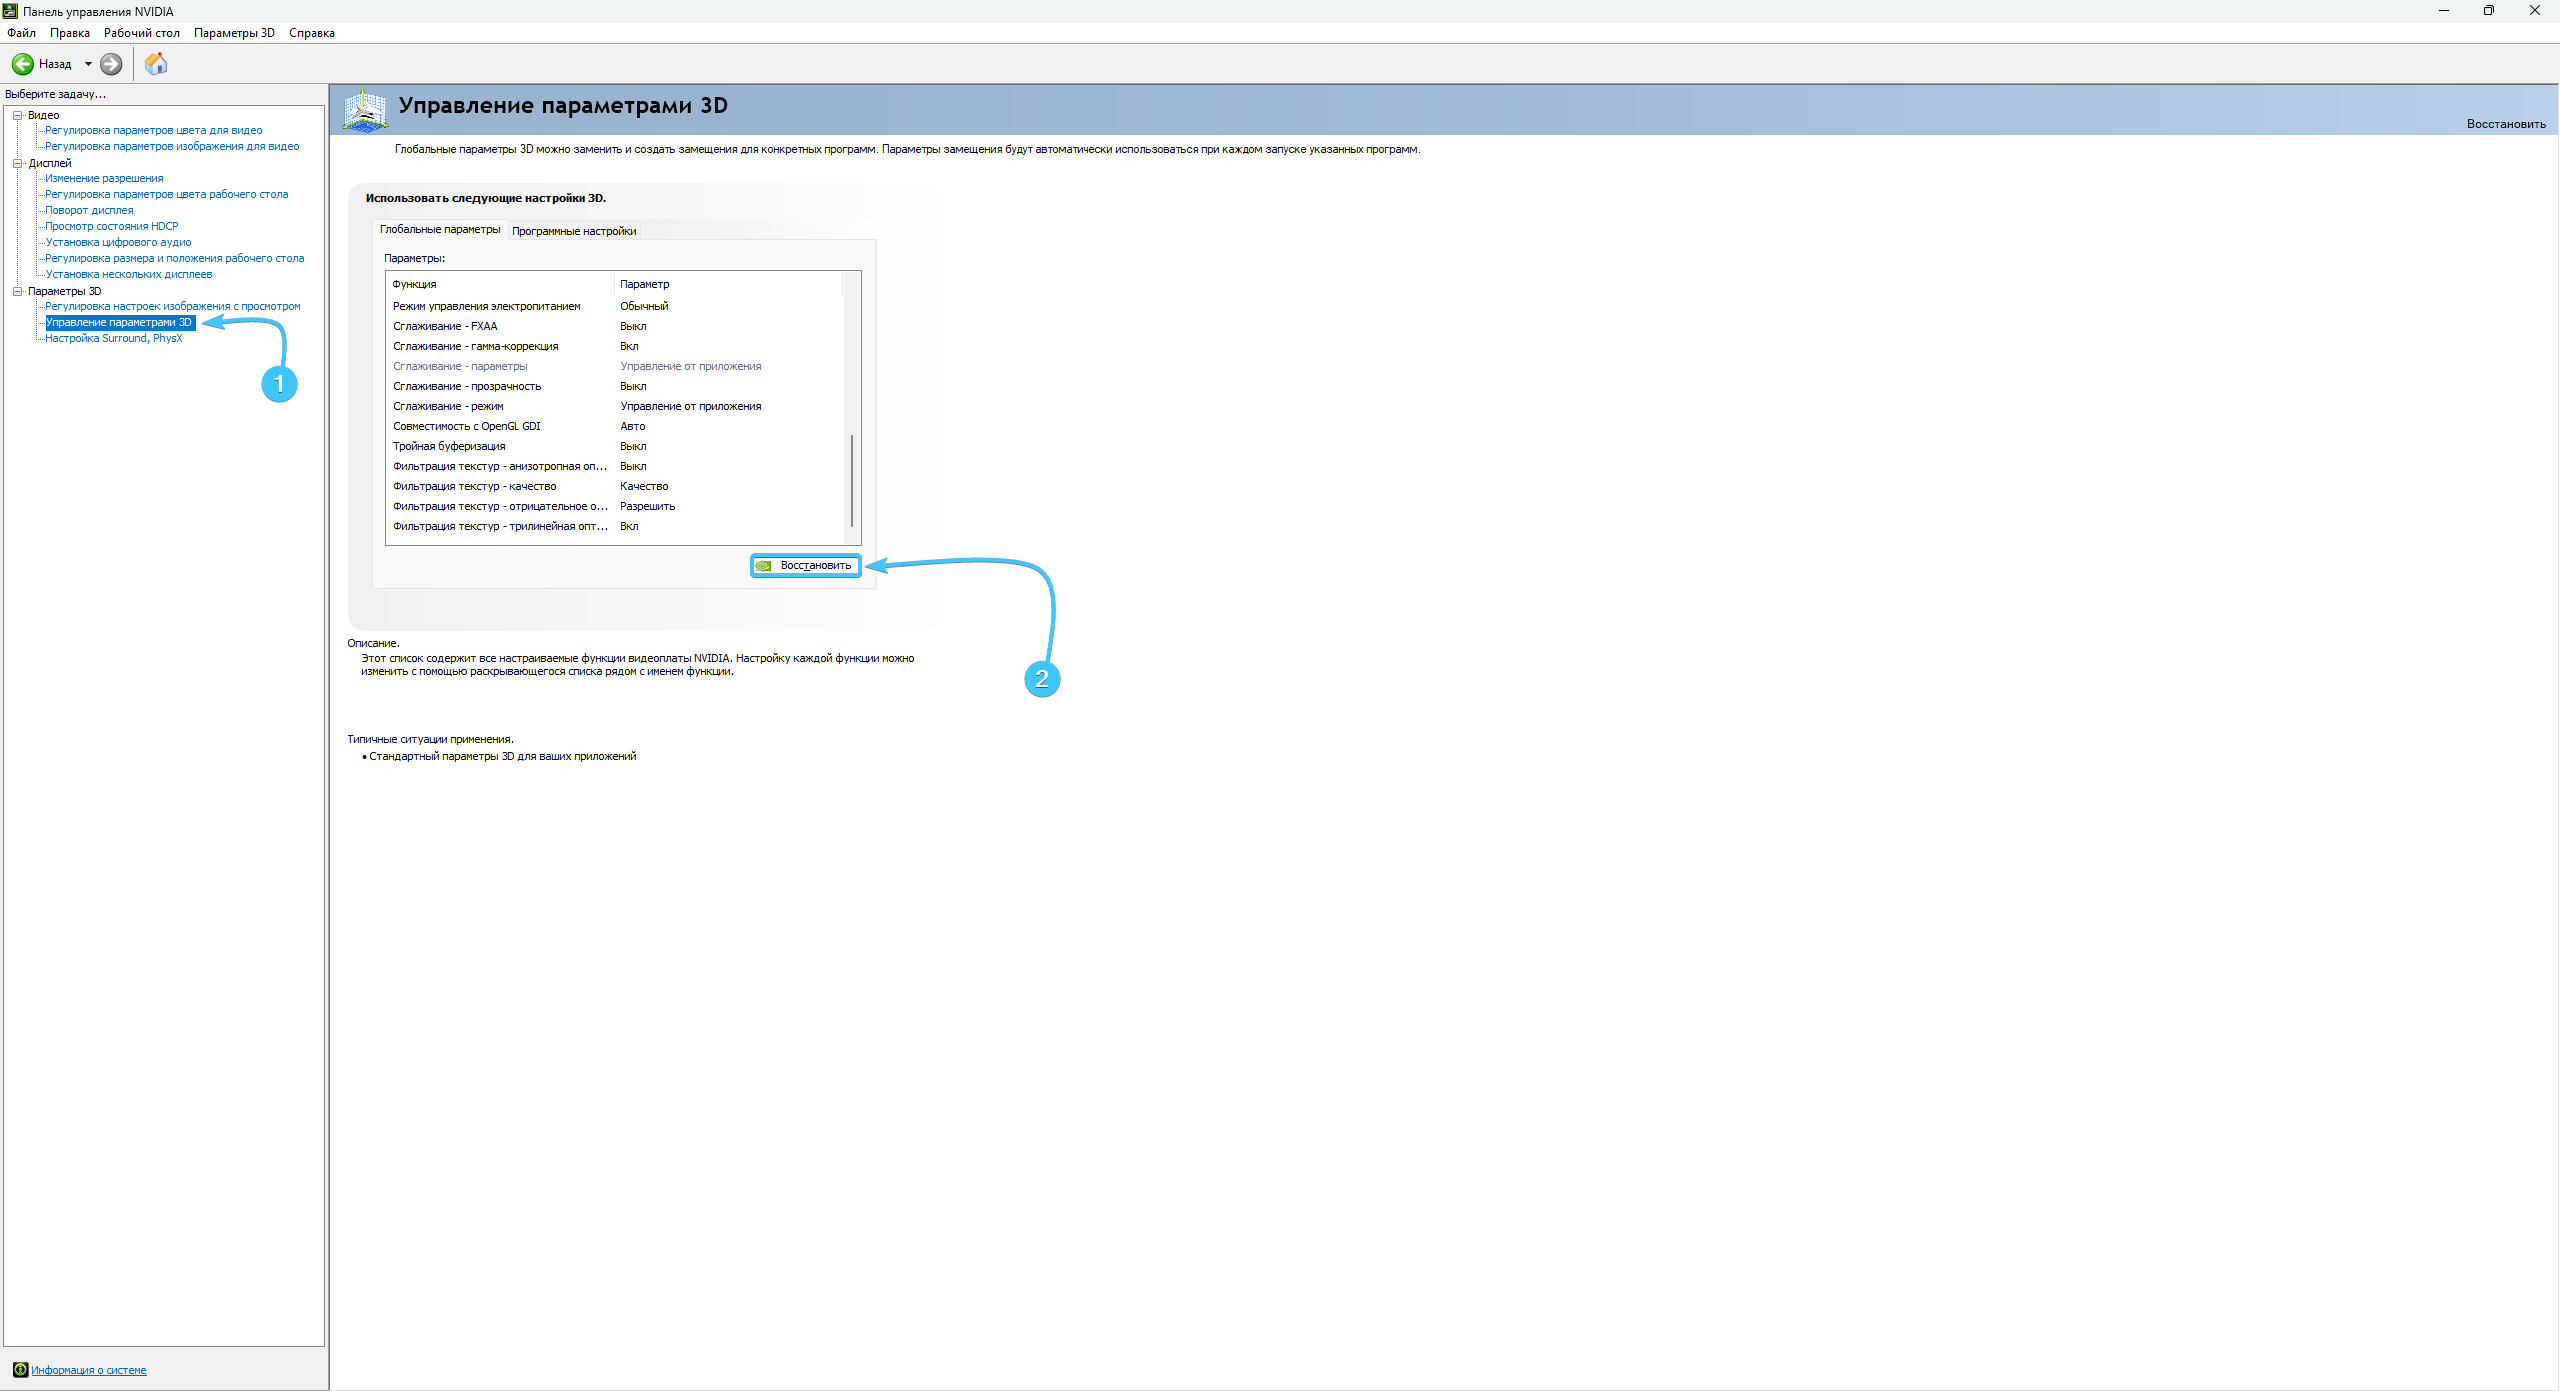
Task: Select the Фильтрация текстур - качество row
Action: (x=615, y=486)
